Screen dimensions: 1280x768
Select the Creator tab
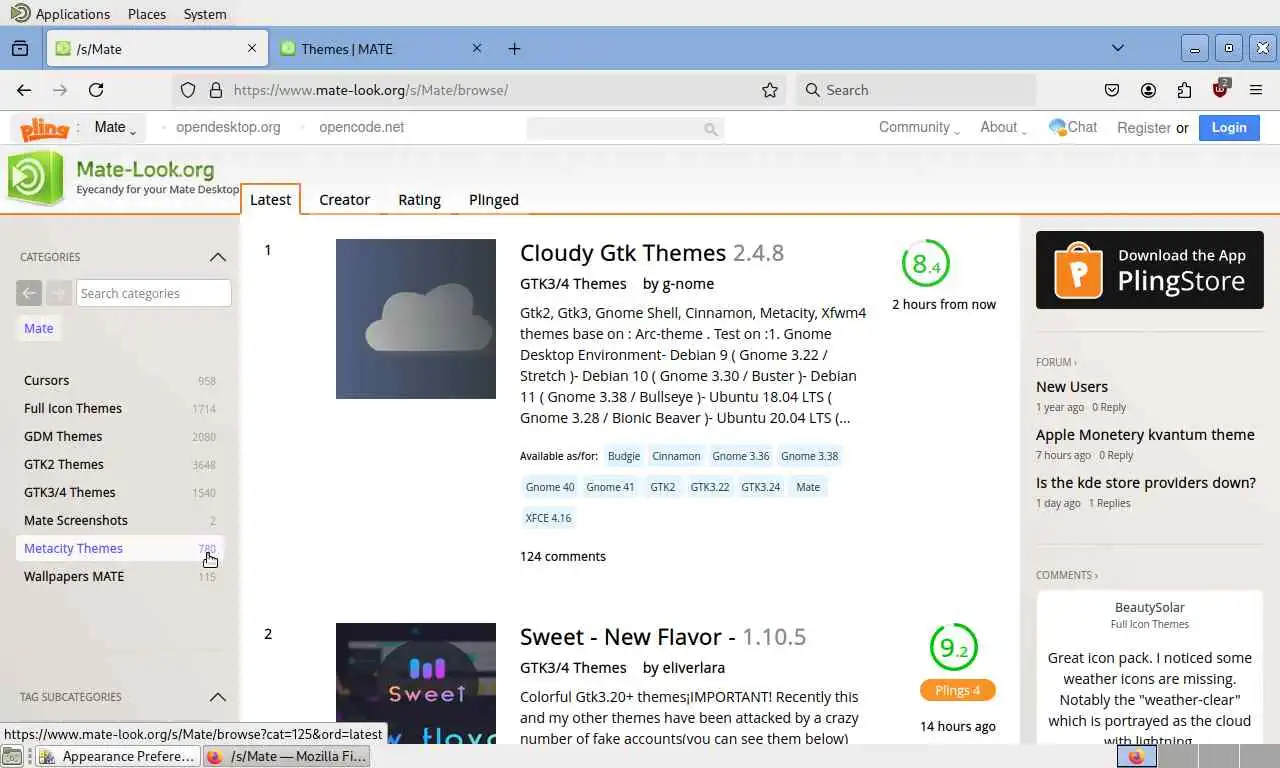(x=344, y=199)
